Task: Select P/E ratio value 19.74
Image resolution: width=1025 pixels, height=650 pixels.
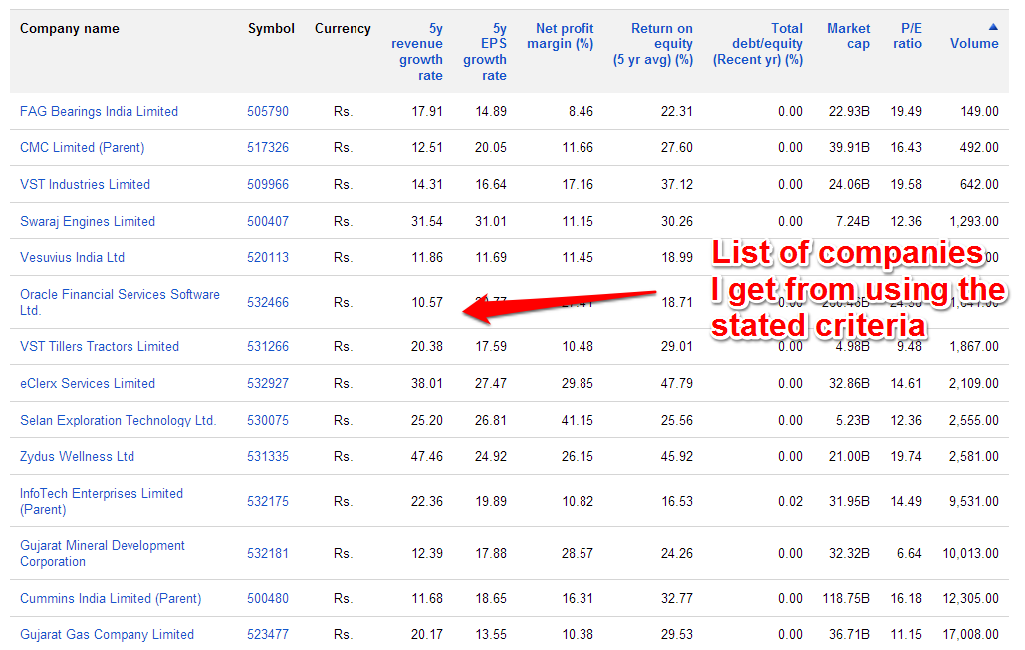Action: click(906, 456)
